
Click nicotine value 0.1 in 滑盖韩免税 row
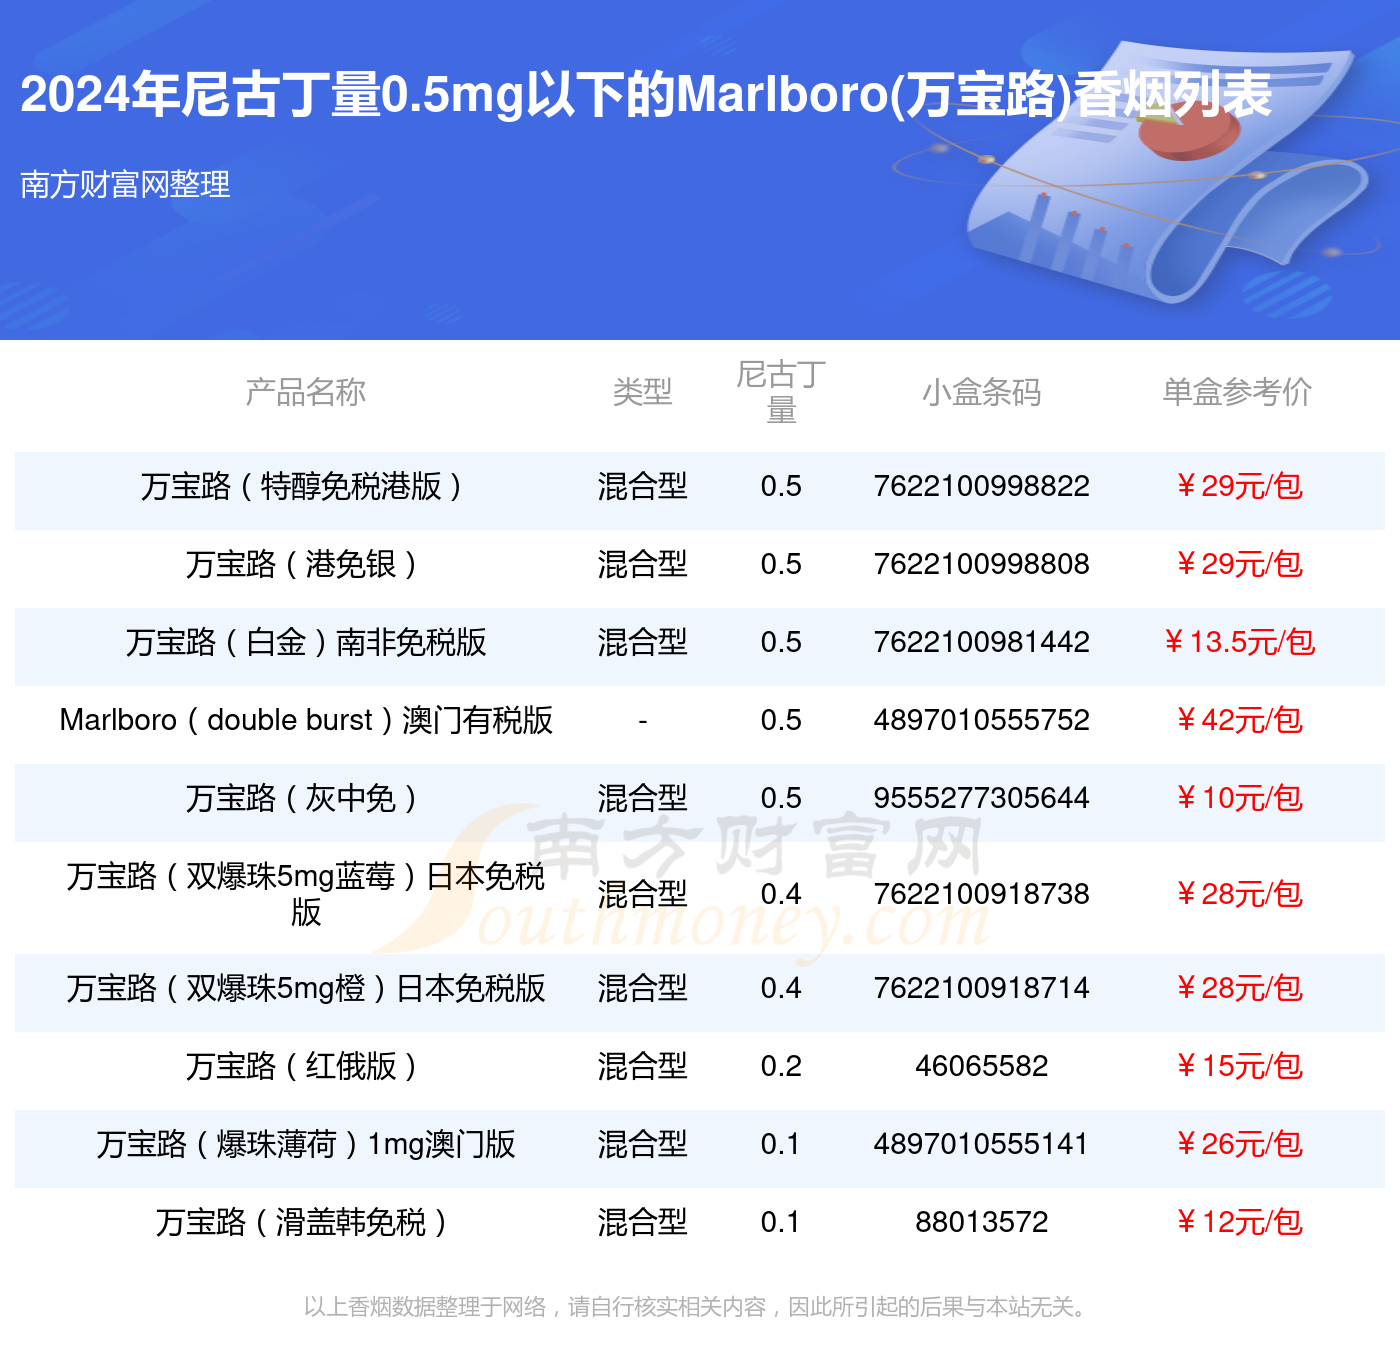(x=781, y=1223)
